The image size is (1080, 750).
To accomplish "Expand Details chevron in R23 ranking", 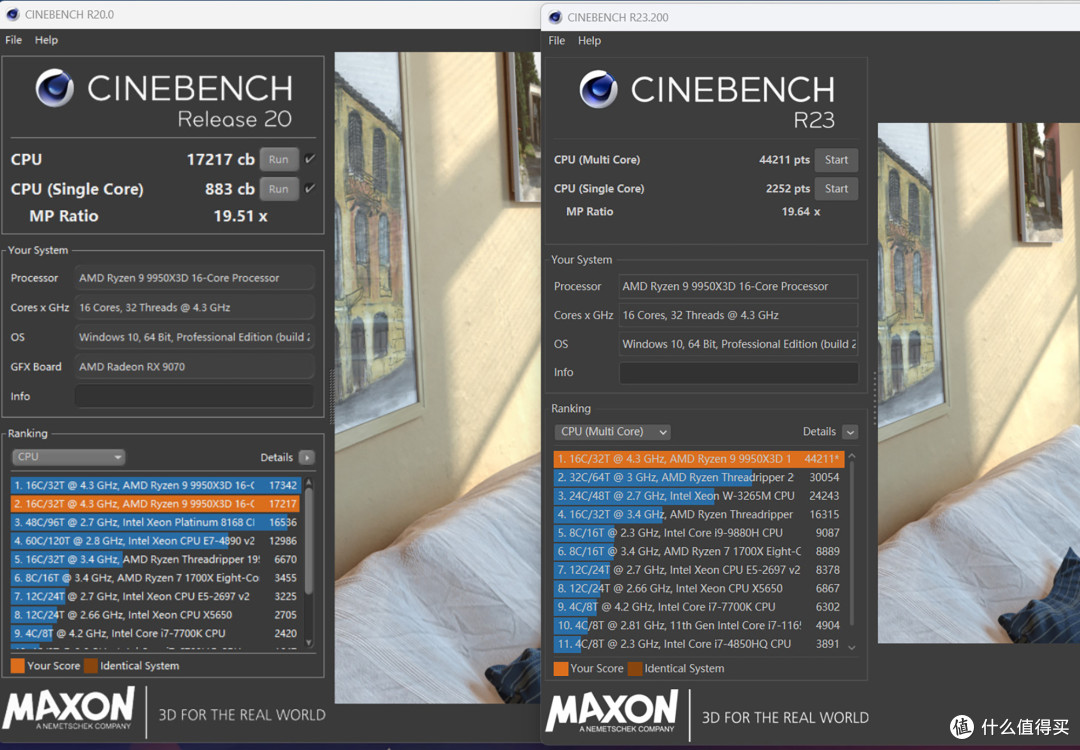I will pyautogui.click(x=851, y=433).
